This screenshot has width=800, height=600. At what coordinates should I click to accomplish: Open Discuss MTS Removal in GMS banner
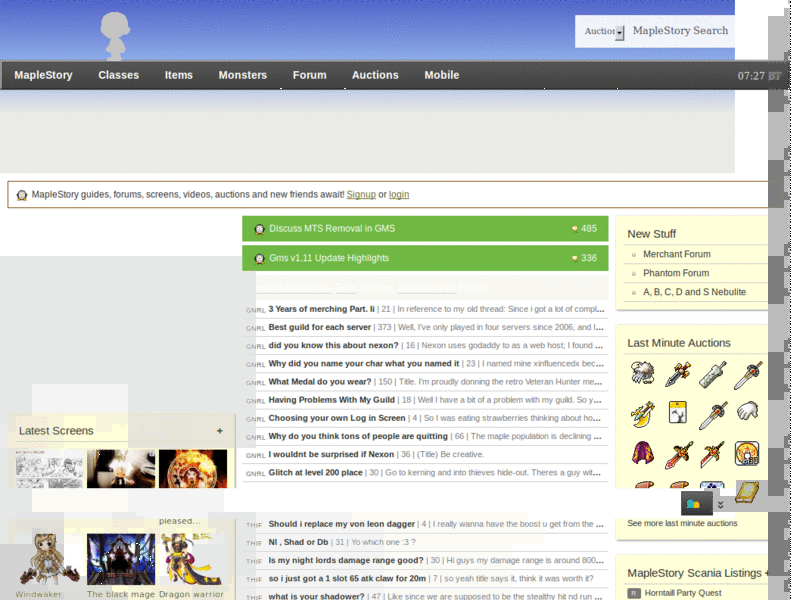point(425,229)
